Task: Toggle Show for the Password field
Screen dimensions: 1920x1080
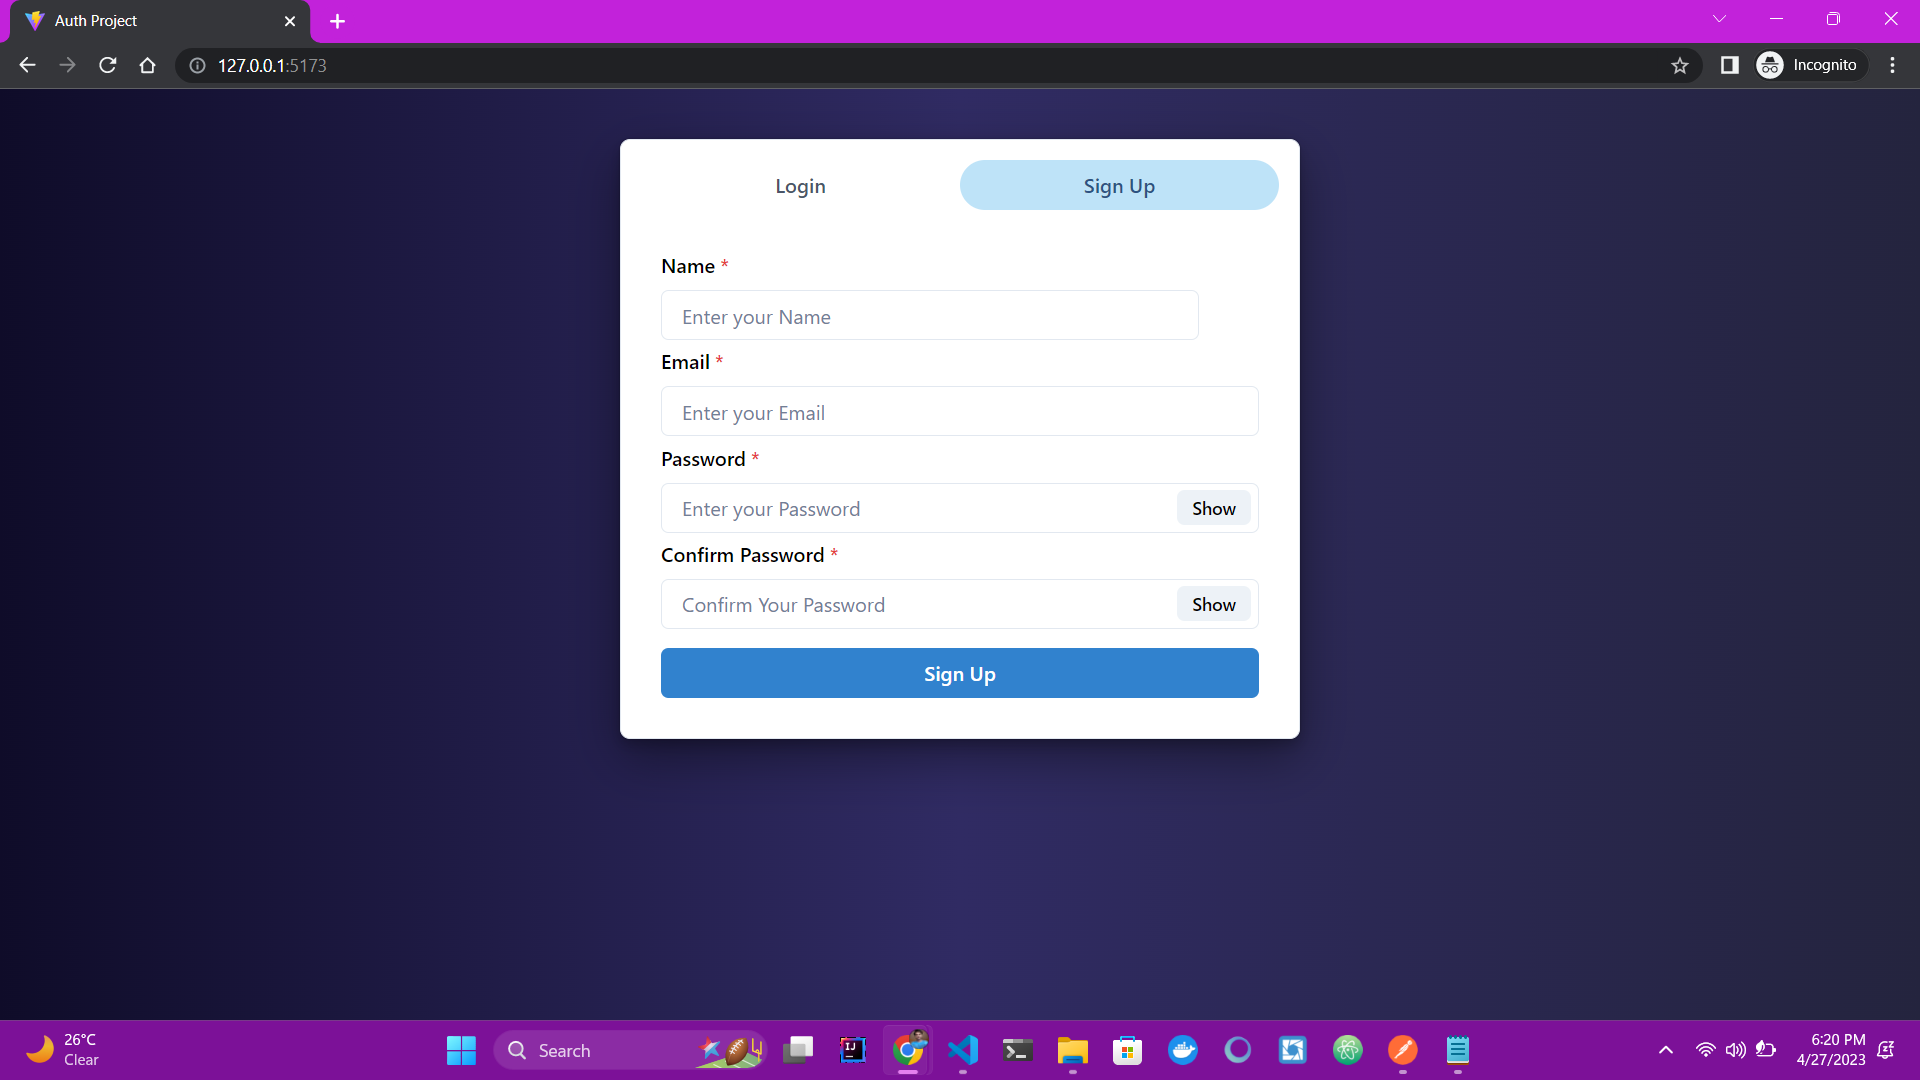Action: (x=1213, y=508)
